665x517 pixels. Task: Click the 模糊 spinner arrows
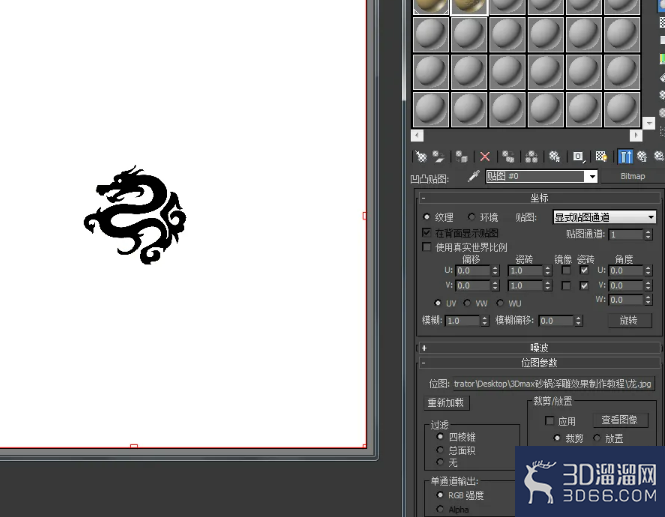(x=485, y=321)
